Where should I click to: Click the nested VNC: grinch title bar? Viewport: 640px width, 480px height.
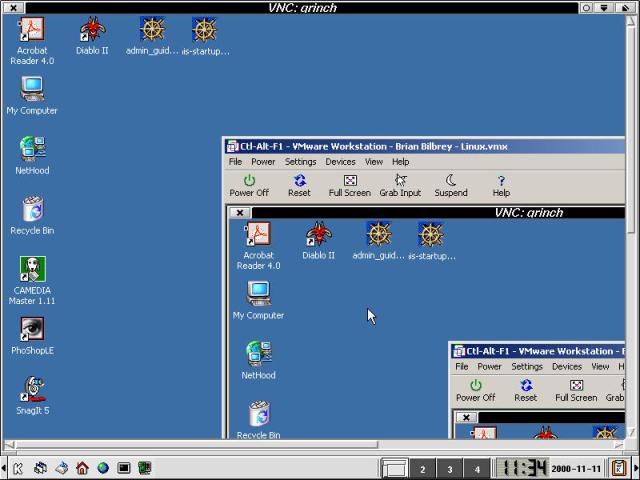438,212
